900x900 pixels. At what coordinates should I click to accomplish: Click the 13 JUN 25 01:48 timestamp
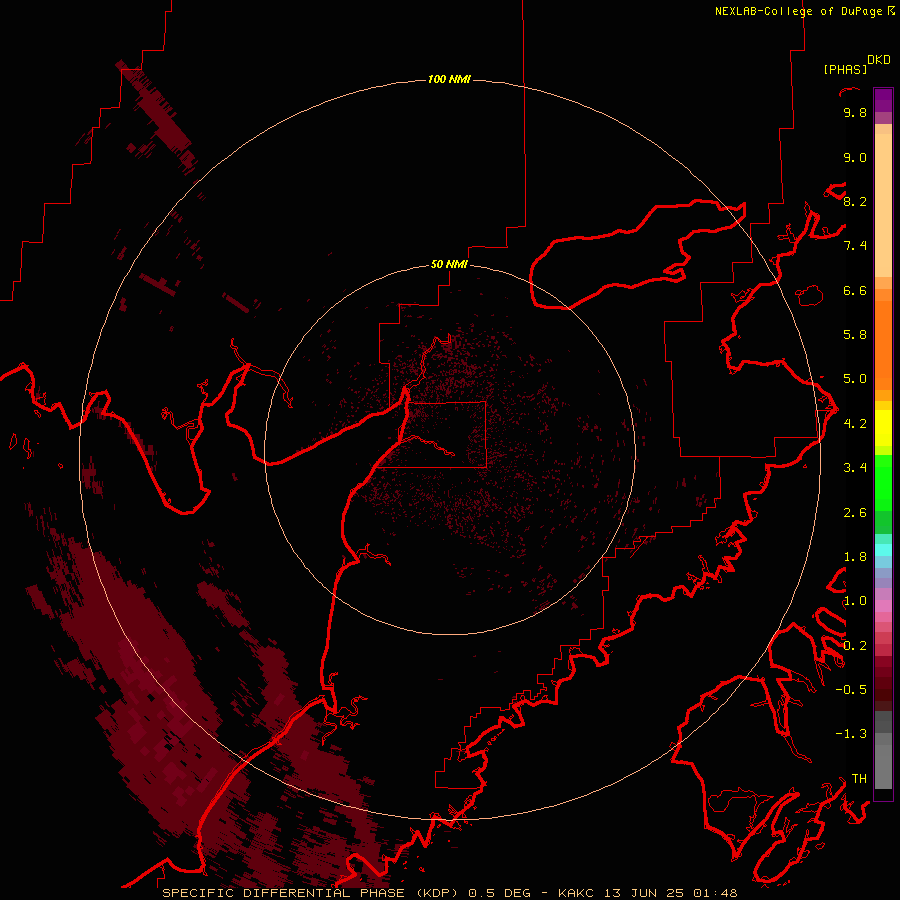click(670, 893)
